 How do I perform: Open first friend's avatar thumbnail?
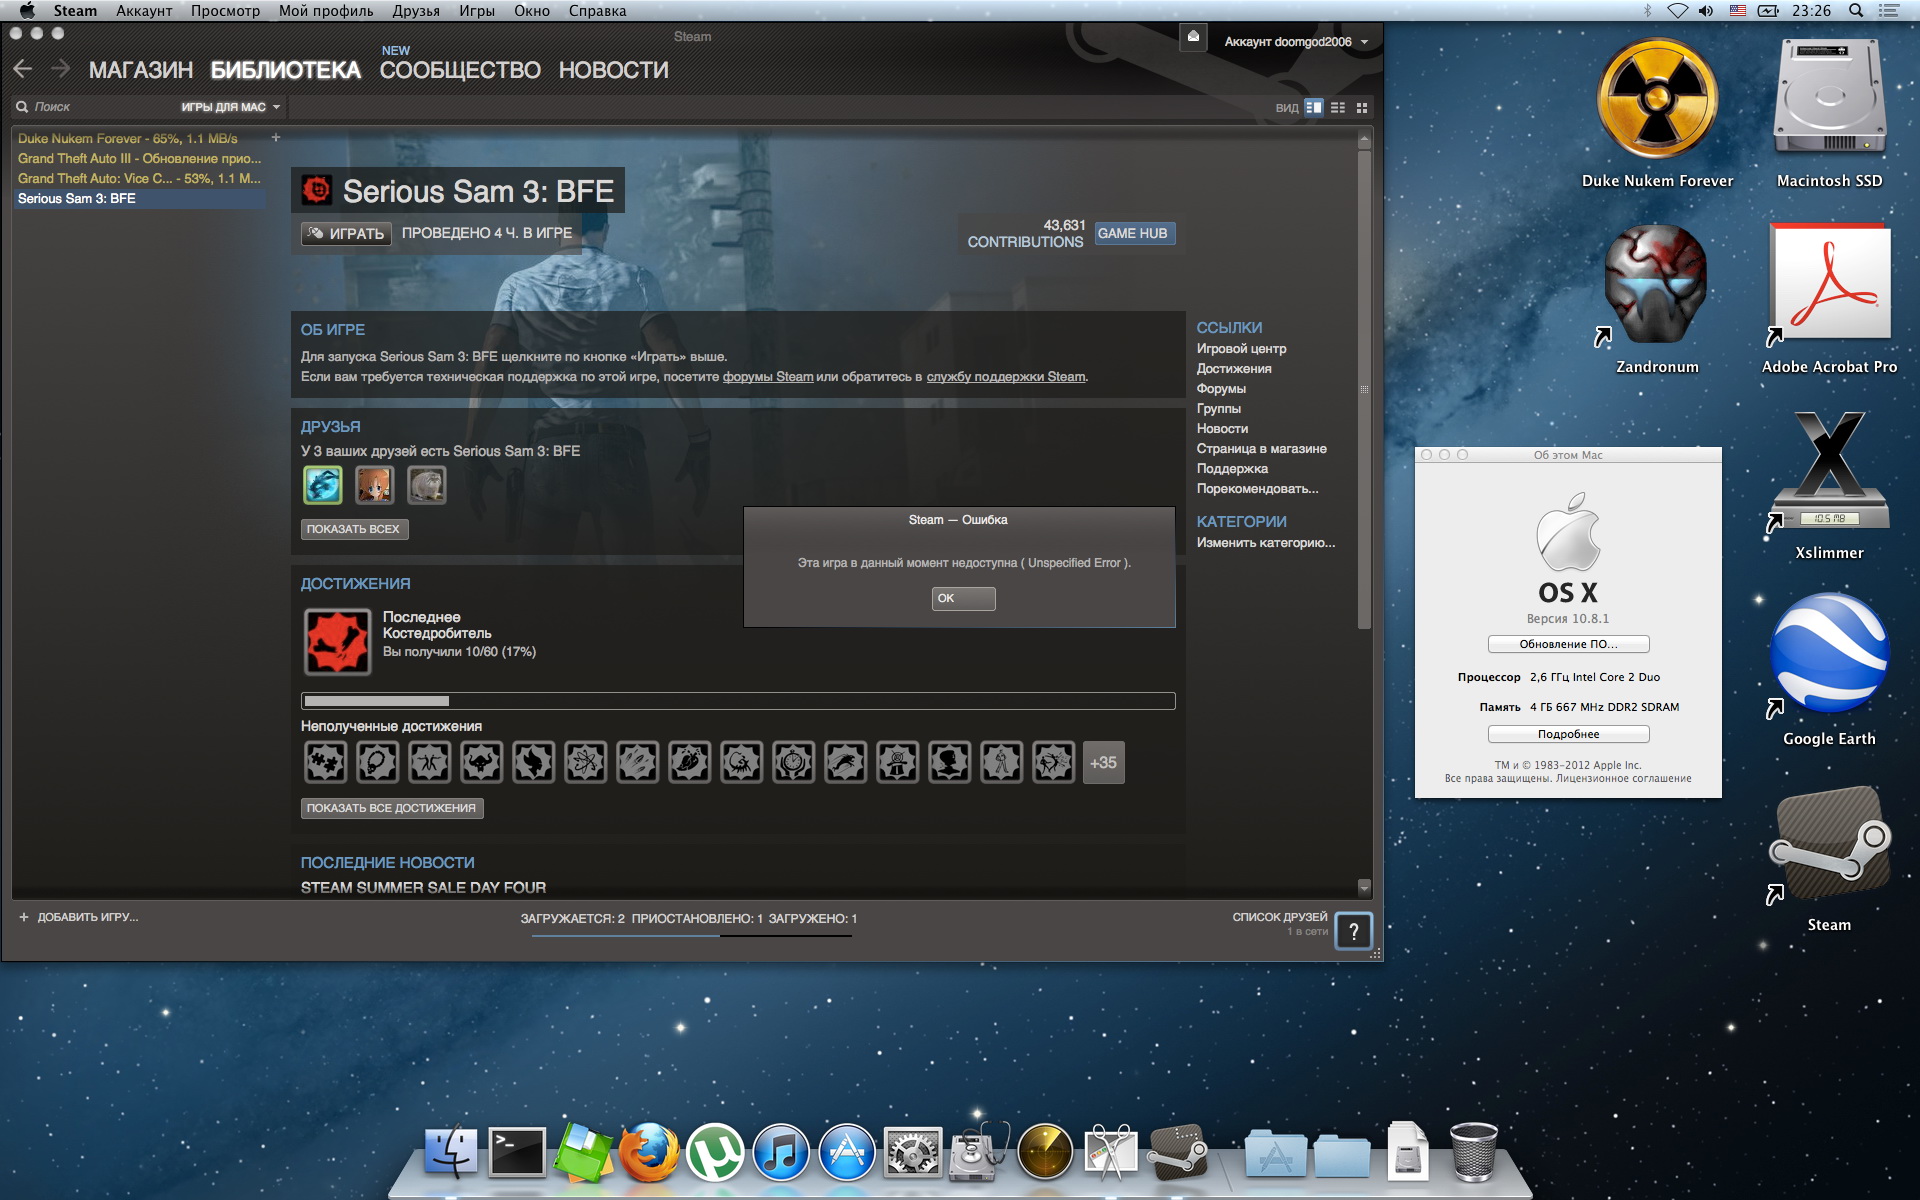(323, 485)
